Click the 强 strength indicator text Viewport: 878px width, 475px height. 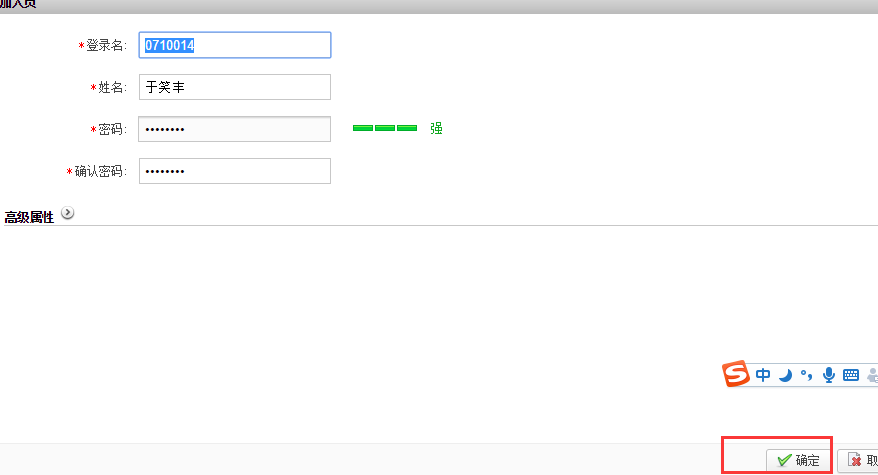point(436,129)
